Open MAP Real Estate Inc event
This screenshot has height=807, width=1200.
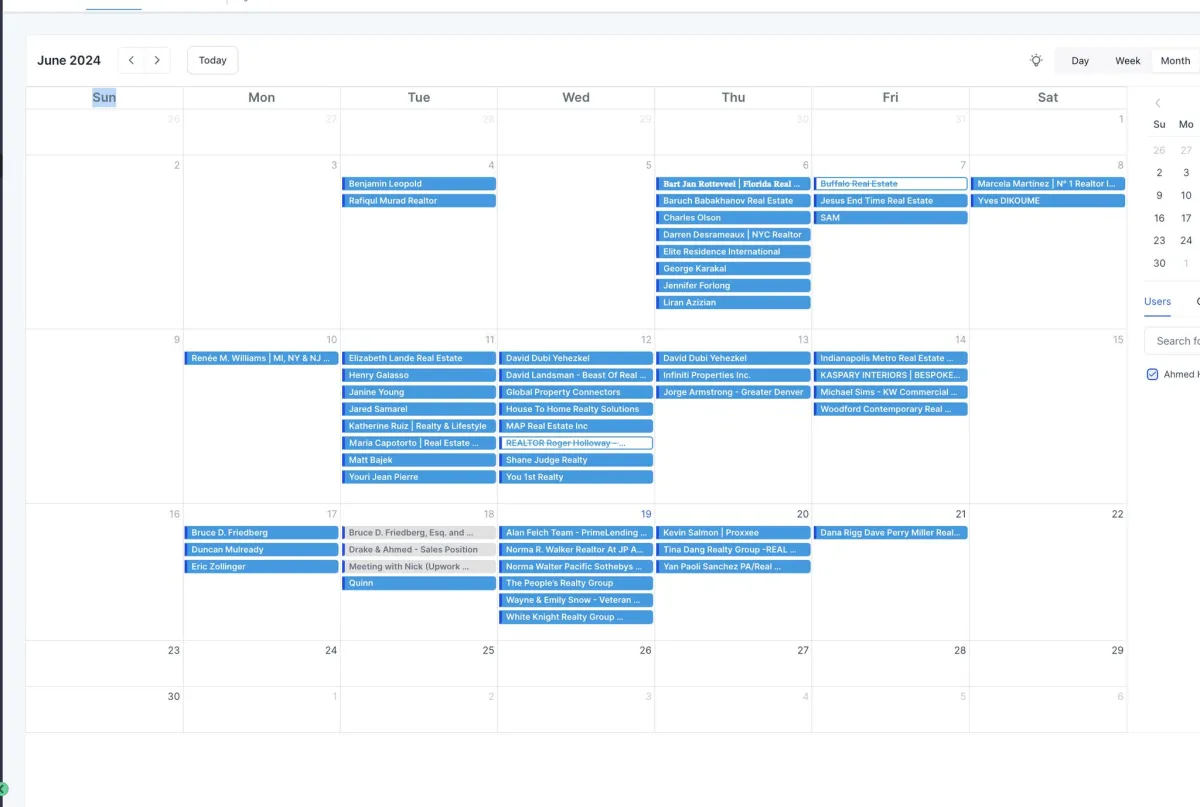pyautogui.click(x=576, y=426)
